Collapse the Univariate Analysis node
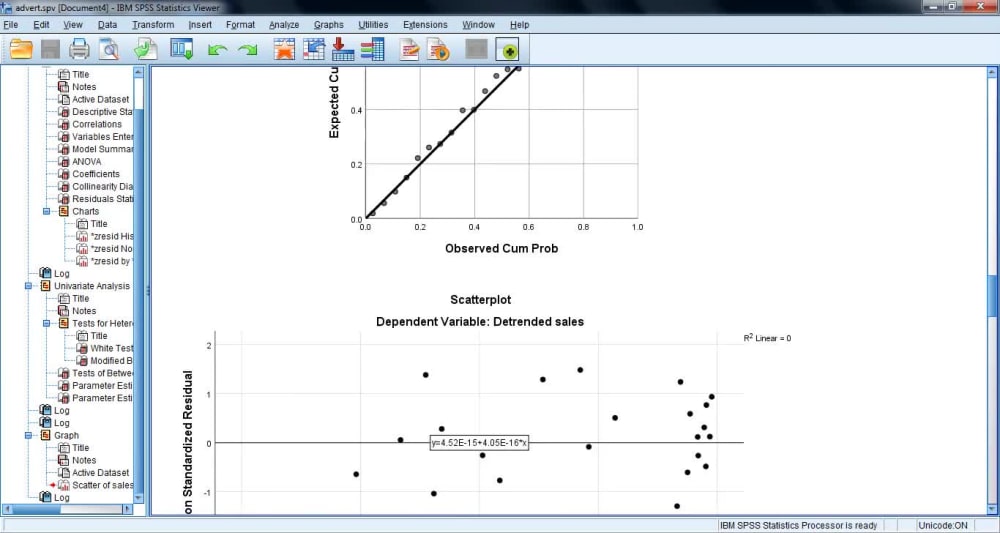This screenshot has height=533, width=1000. 28,286
